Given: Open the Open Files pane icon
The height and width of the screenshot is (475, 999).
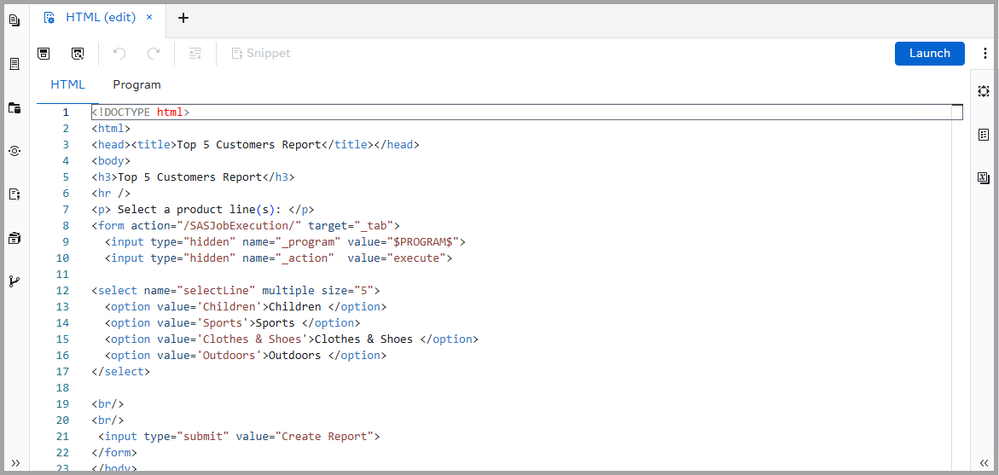Looking at the screenshot, I should pos(14,20).
